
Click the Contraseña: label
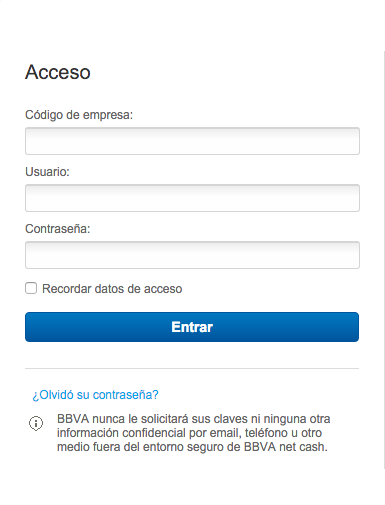tap(58, 229)
